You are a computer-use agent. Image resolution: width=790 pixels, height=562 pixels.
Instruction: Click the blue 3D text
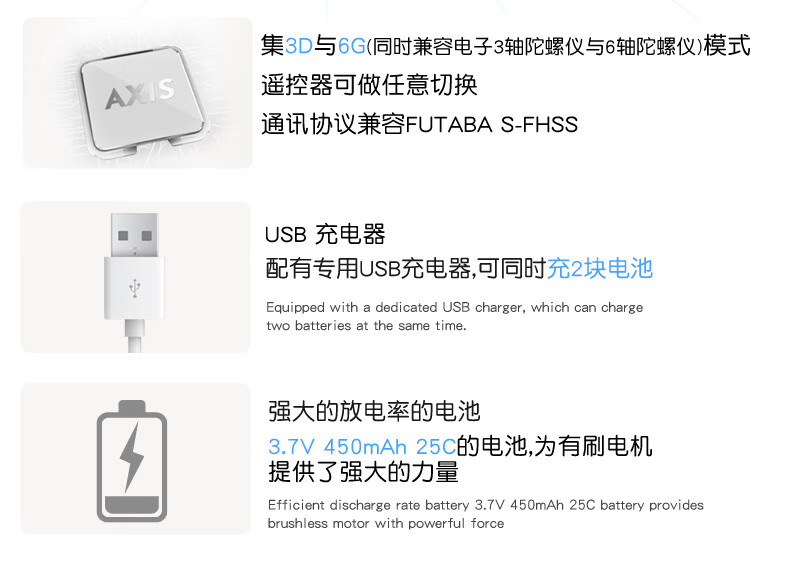click(x=299, y=46)
